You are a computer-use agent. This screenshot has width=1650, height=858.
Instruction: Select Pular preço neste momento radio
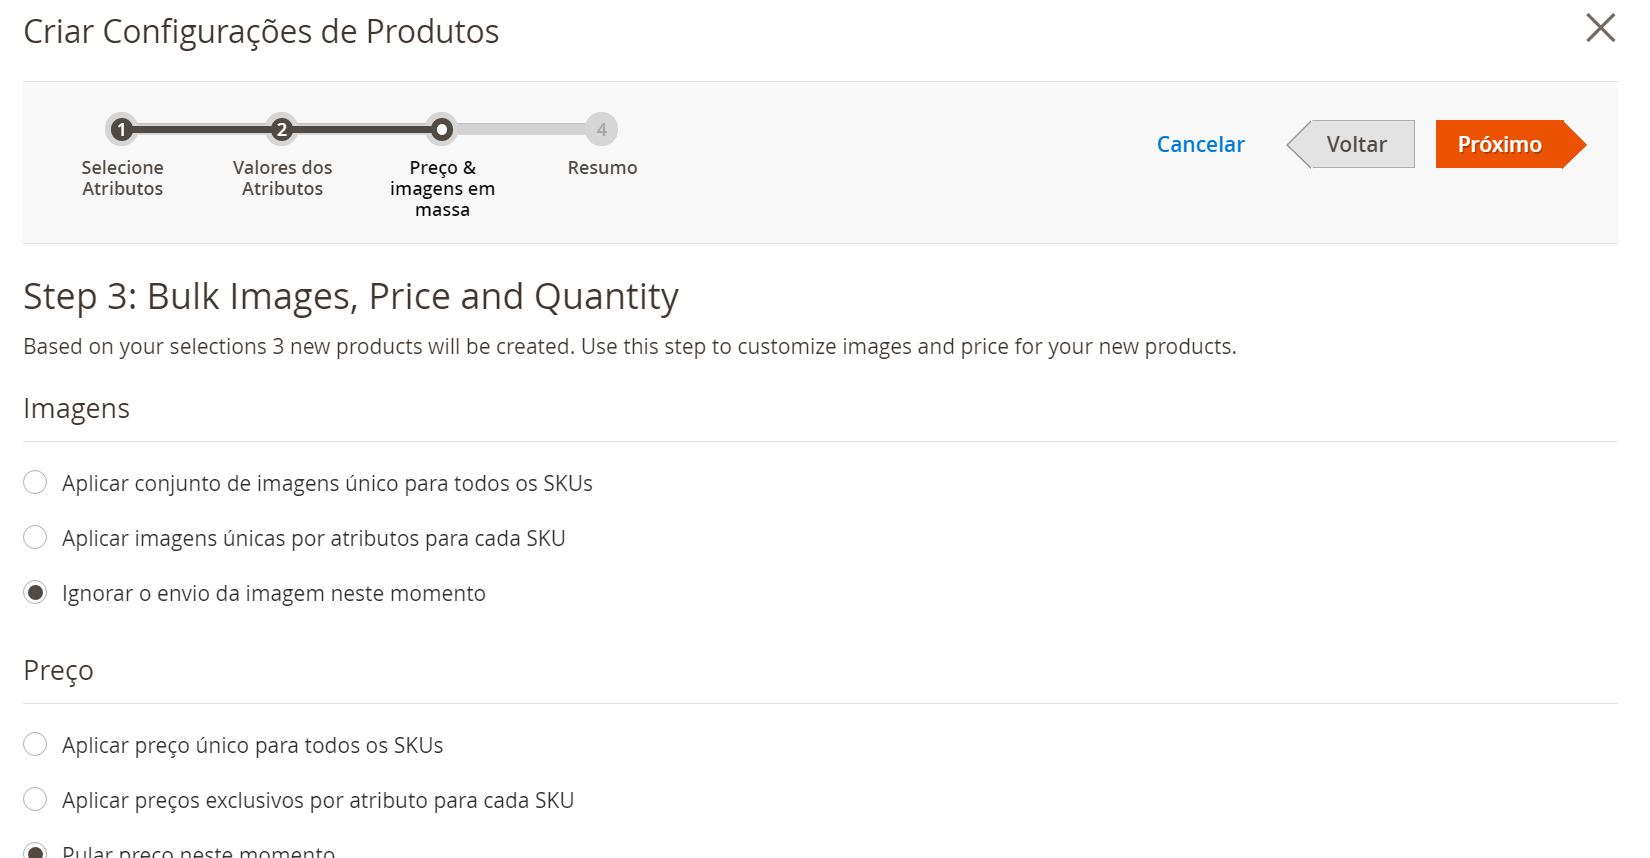pos(35,851)
